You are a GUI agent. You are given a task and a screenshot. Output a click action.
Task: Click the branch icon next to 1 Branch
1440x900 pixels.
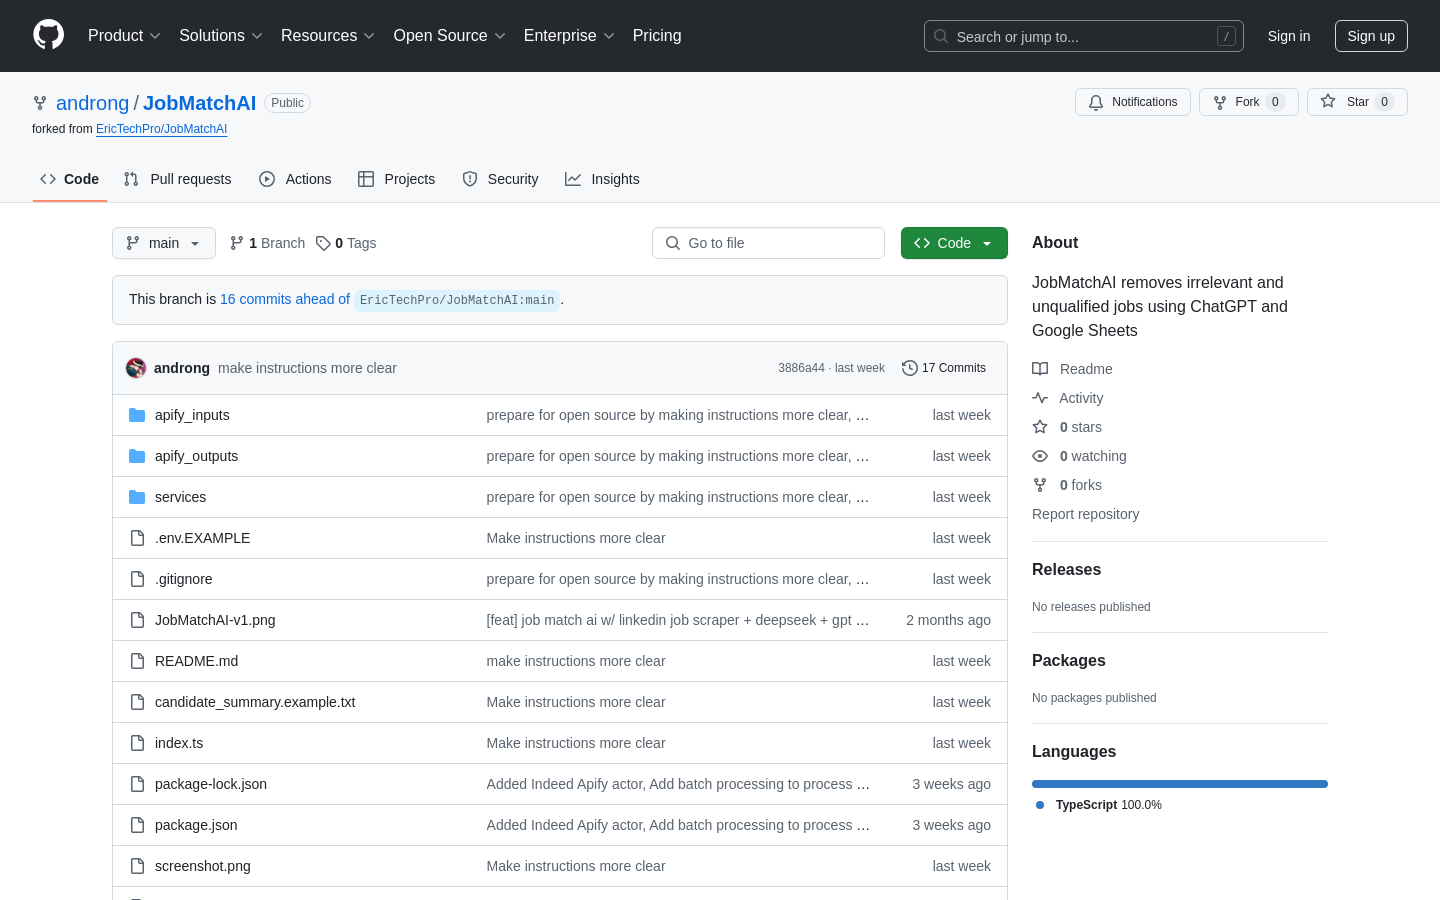(237, 243)
